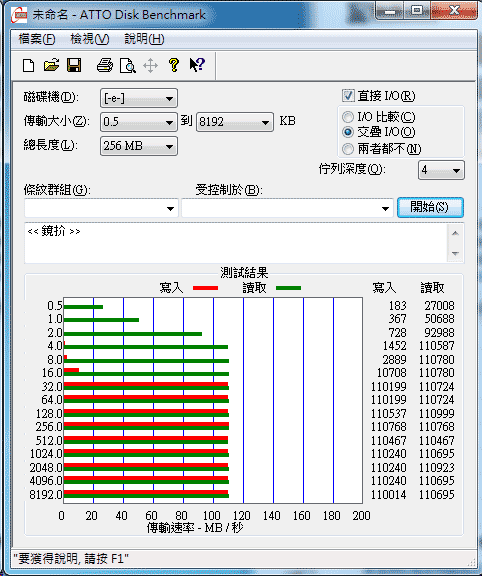Open transfer size maximum 8192 dropdown
This screenshot has height=576, width=482.
click(235, 122)
